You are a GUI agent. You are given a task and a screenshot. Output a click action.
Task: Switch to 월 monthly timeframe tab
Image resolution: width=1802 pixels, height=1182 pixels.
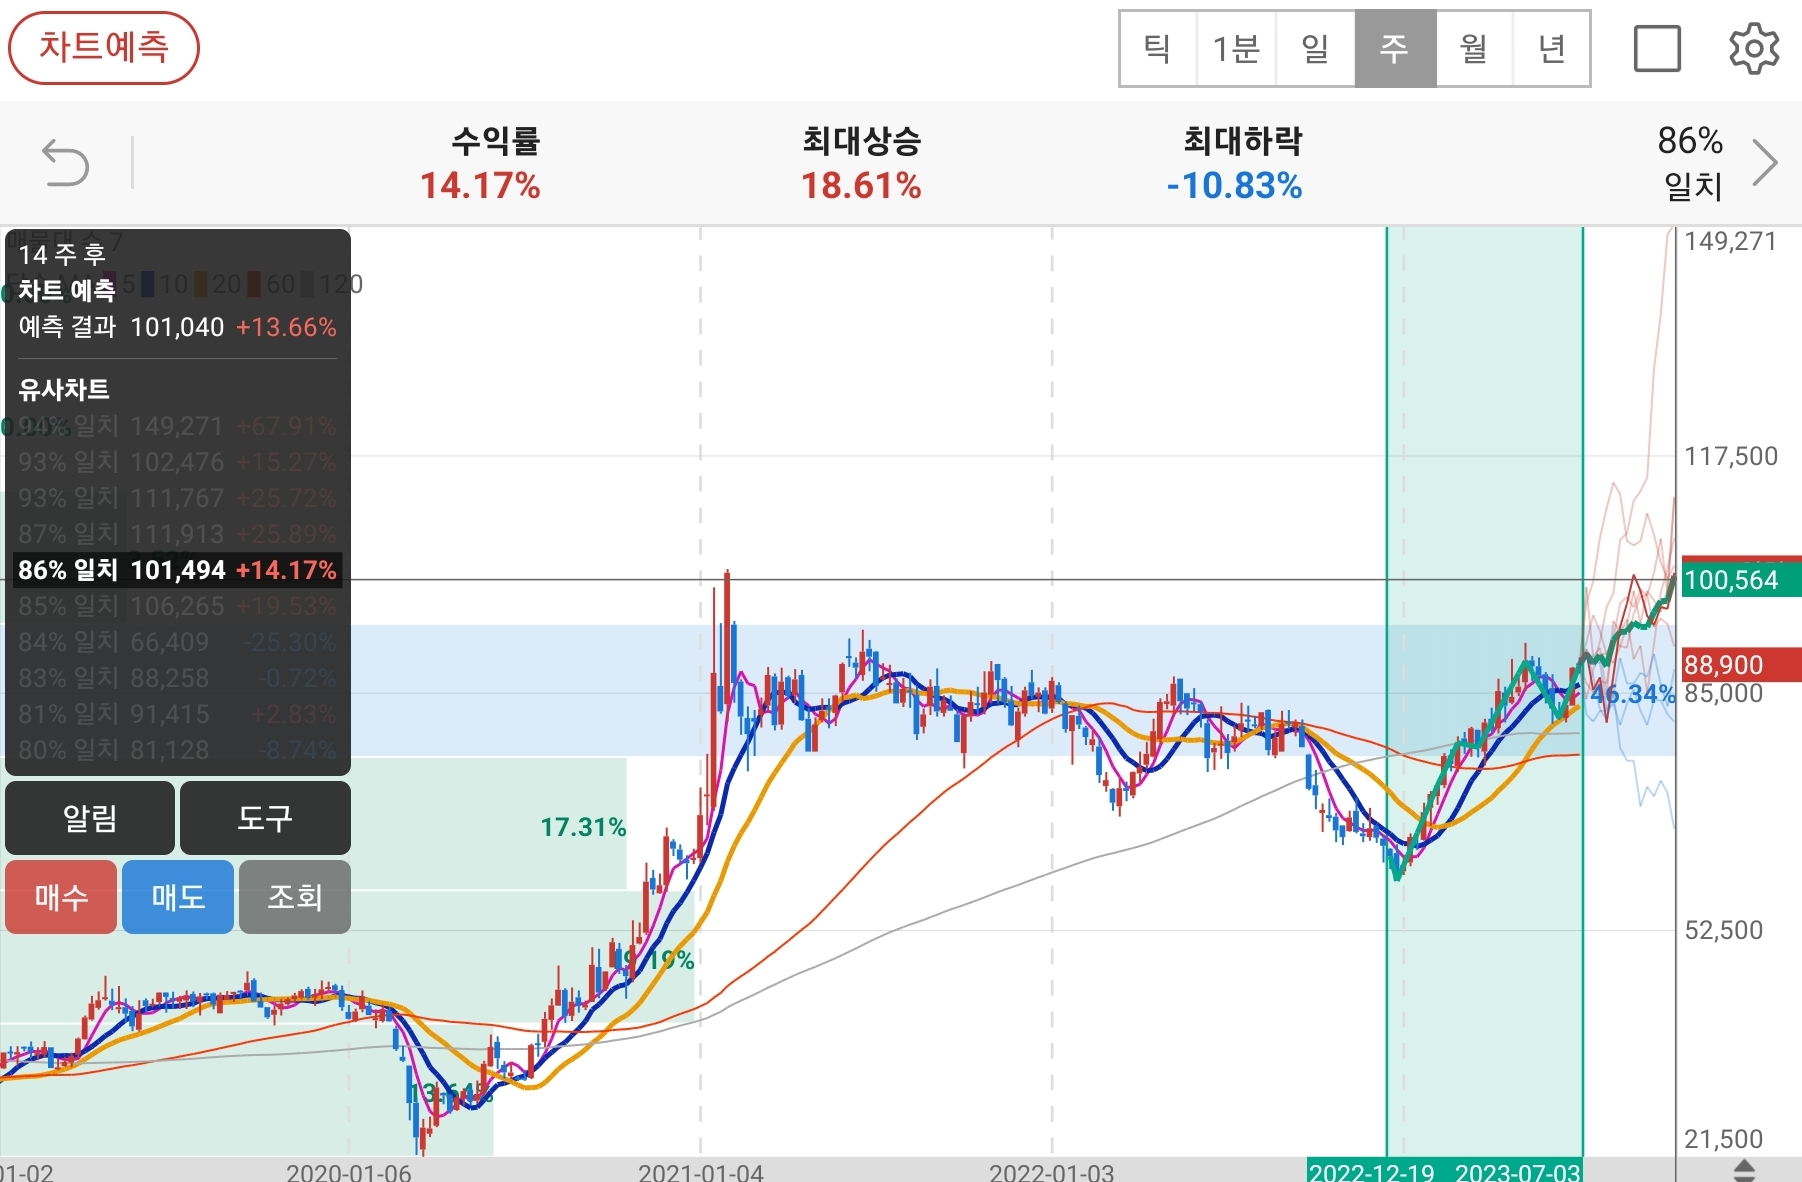tap(1474, 48)
